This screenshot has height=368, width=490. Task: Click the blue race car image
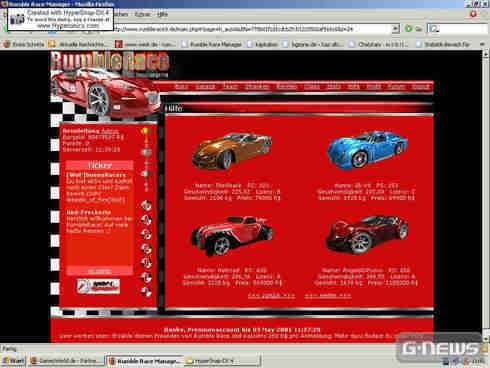point(367,149)
